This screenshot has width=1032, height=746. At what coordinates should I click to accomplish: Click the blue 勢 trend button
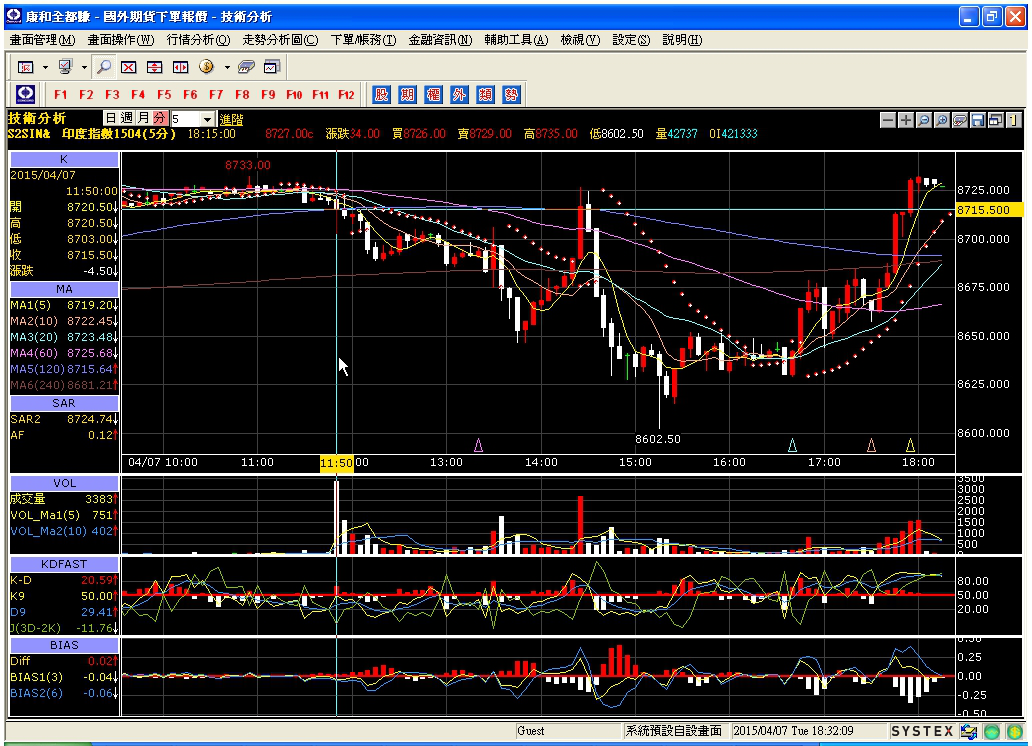click(x=511, y=94)
